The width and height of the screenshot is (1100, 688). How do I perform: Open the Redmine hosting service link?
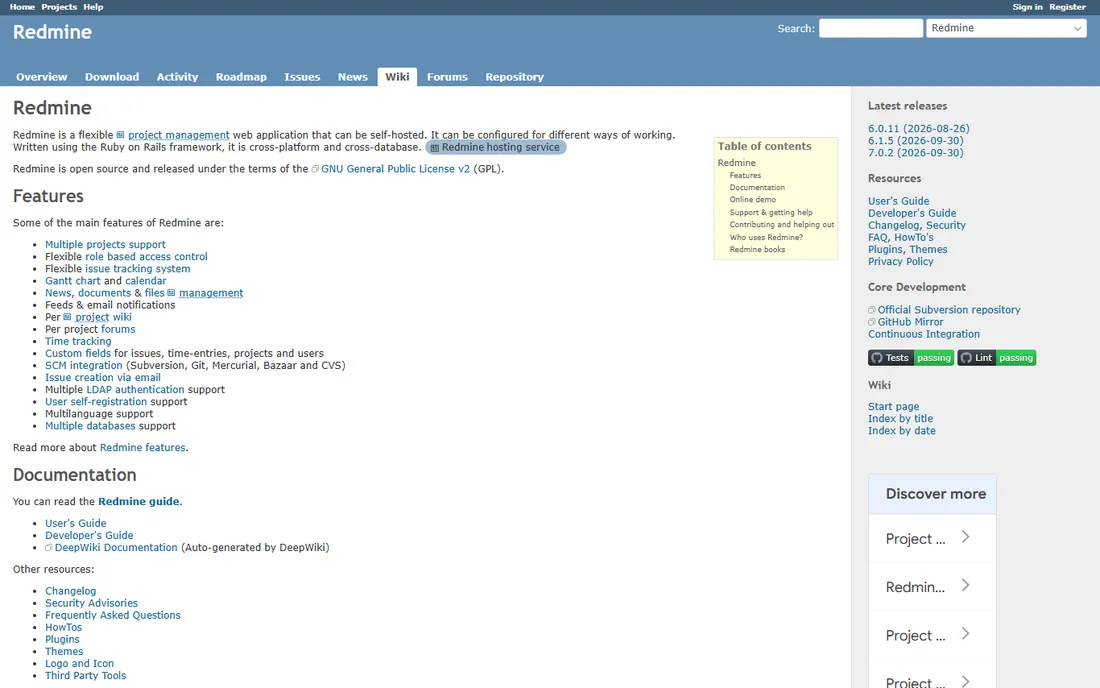[x=495, y=147]
